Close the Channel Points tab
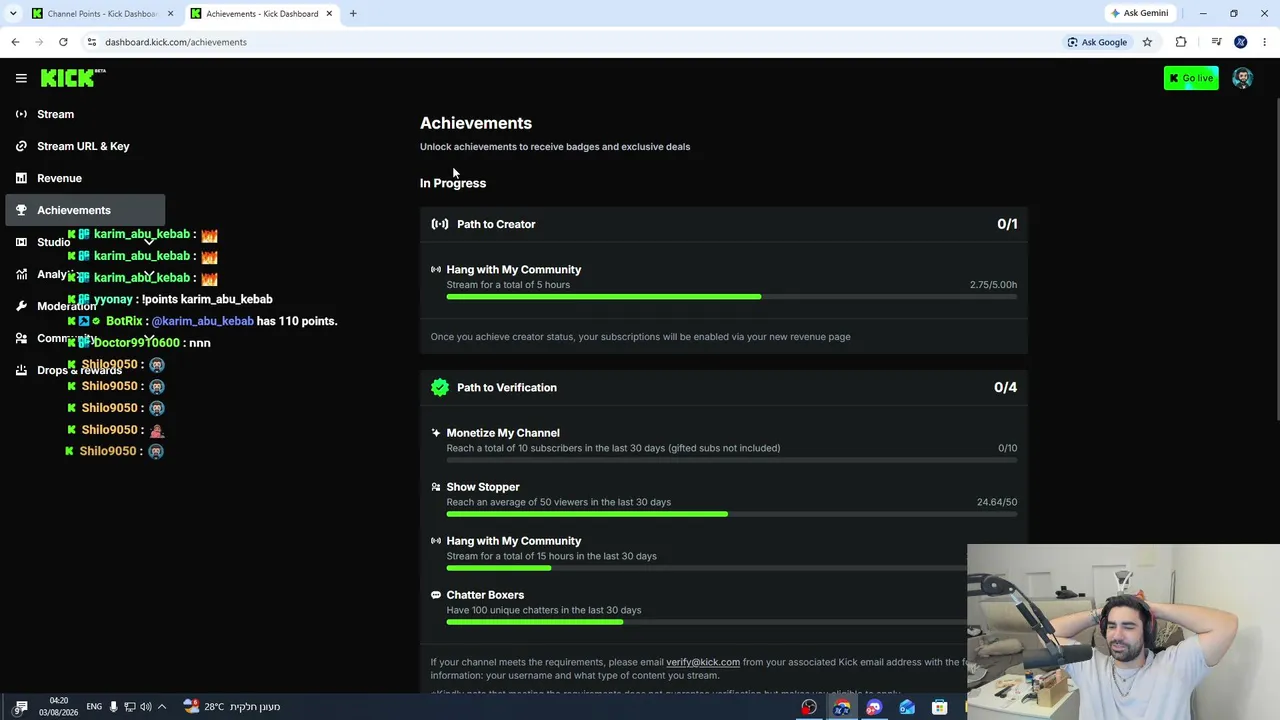 (x=170, y=14)
